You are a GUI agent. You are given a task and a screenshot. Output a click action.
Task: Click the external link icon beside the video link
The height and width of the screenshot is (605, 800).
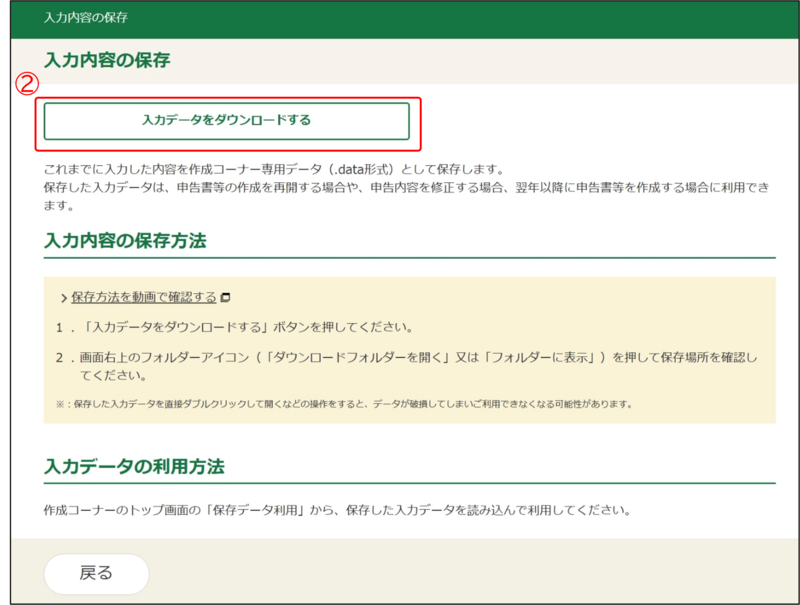click(226, 297)
